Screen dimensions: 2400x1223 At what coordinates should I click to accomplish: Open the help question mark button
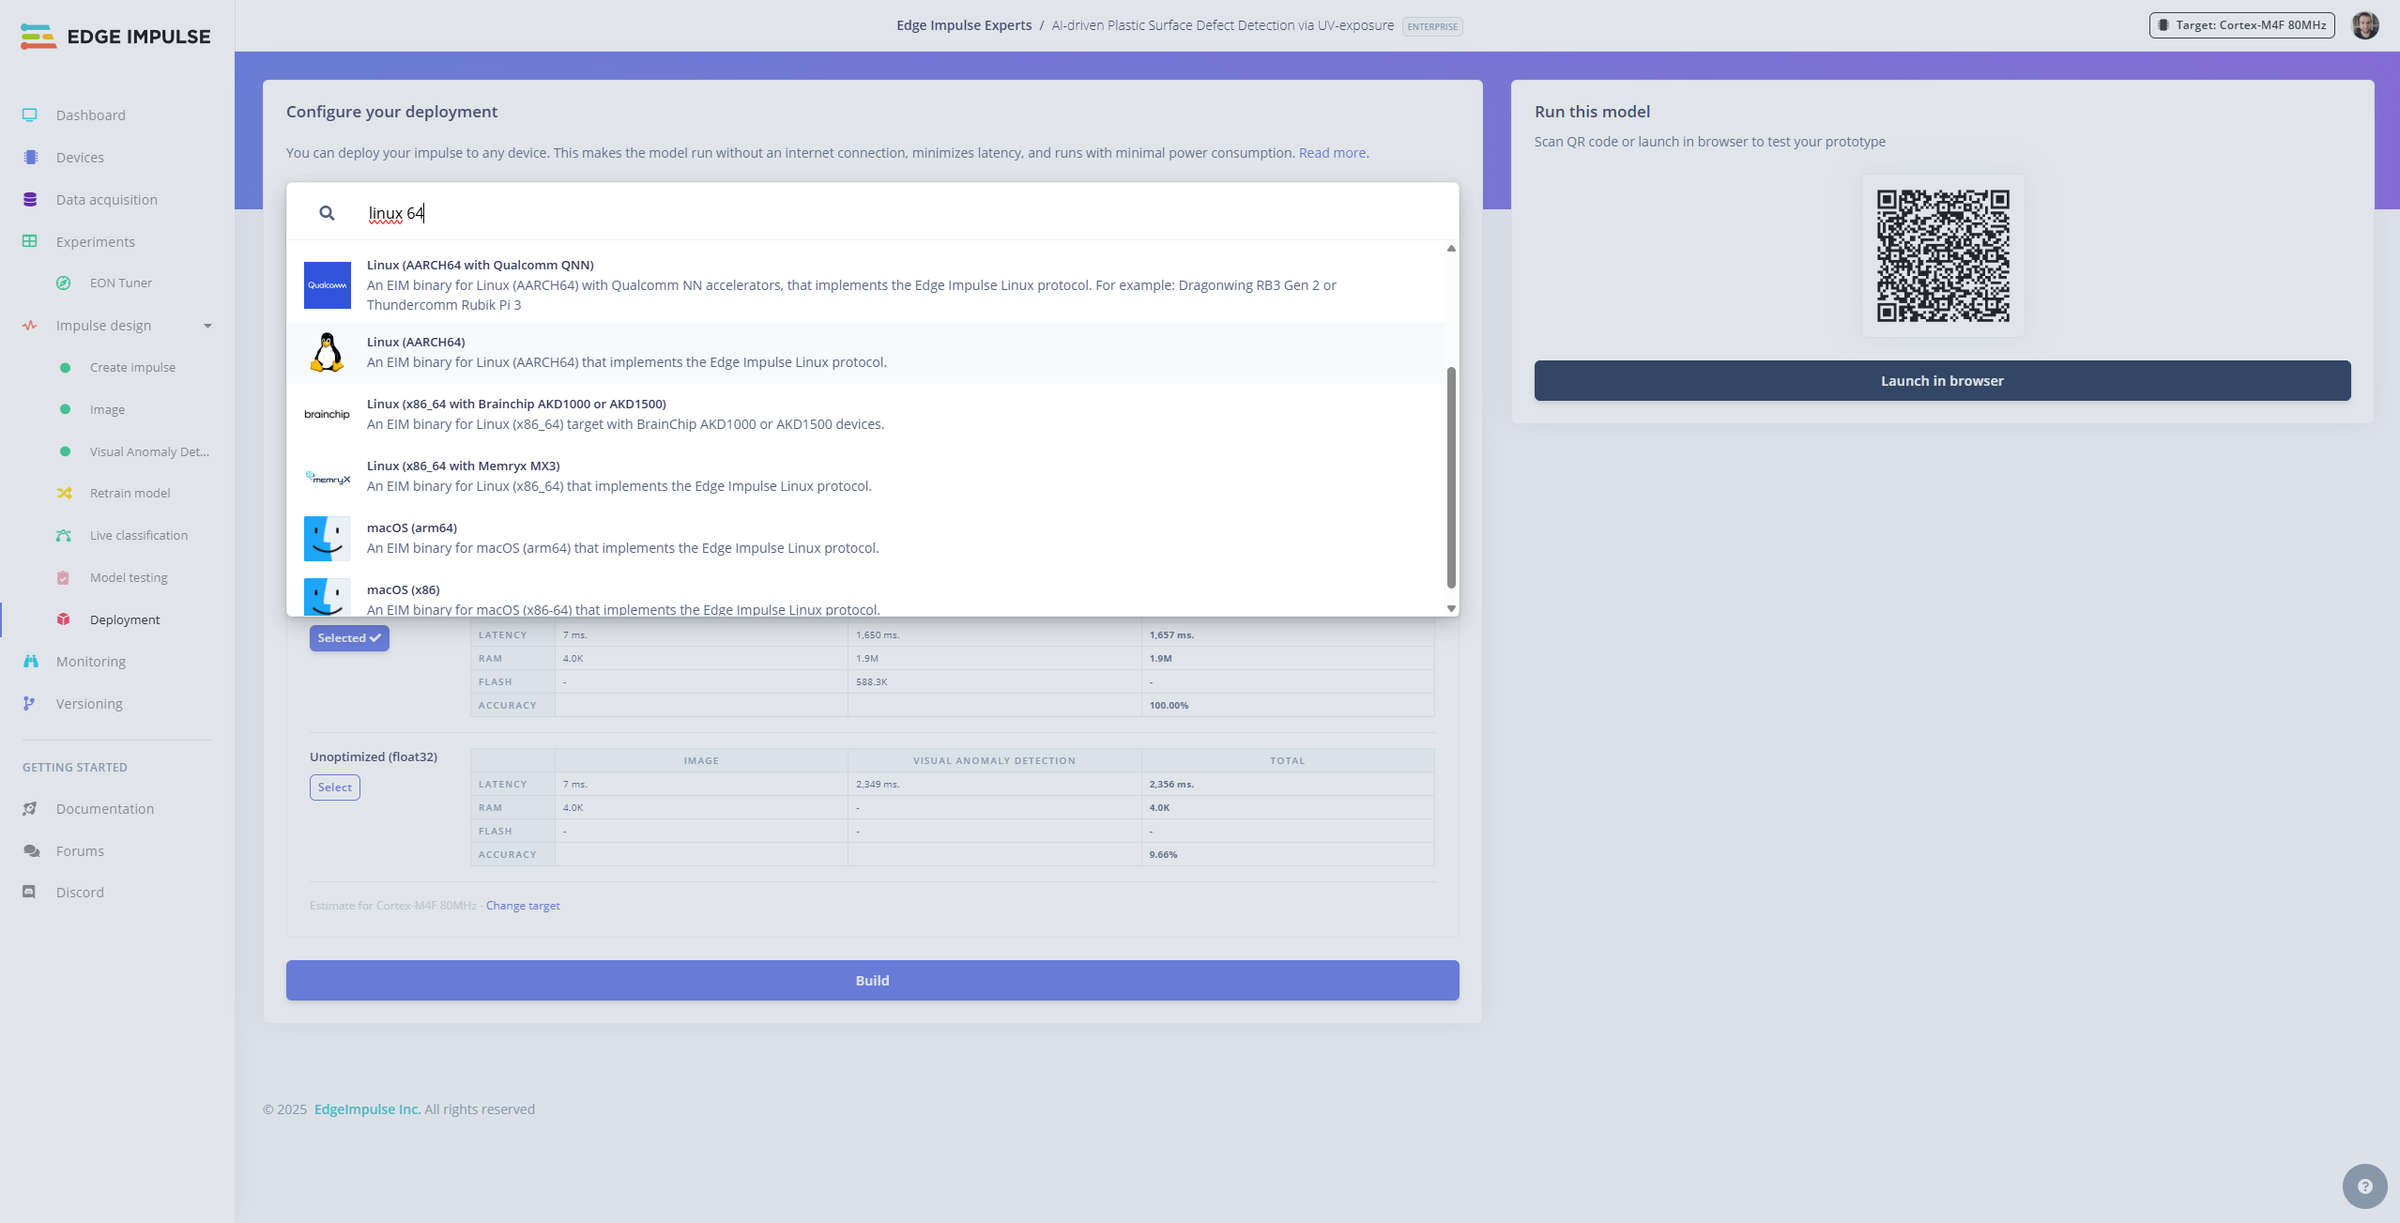(x=2364, y=1186)
